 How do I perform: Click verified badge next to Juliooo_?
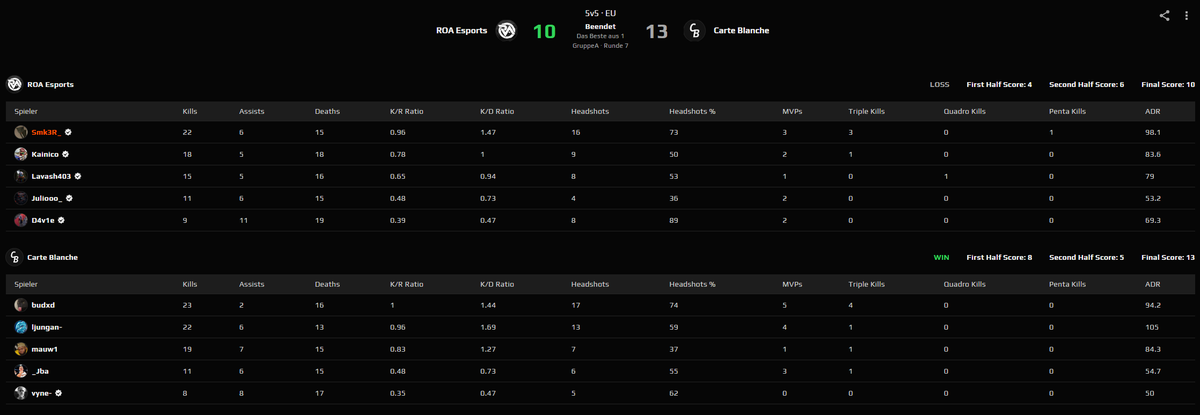(x=70, y=198)
